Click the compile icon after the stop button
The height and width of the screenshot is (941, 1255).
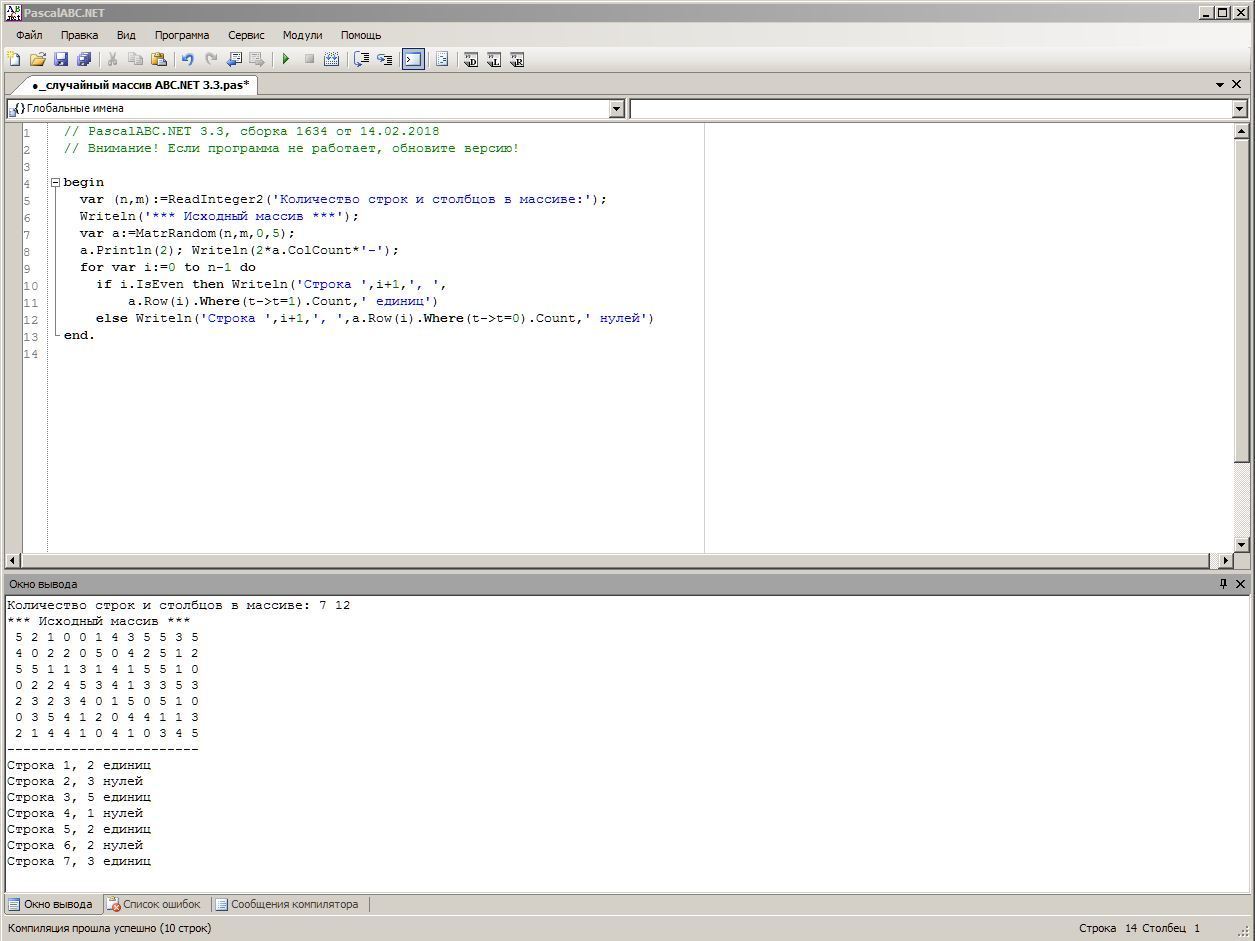coord(332,60)
